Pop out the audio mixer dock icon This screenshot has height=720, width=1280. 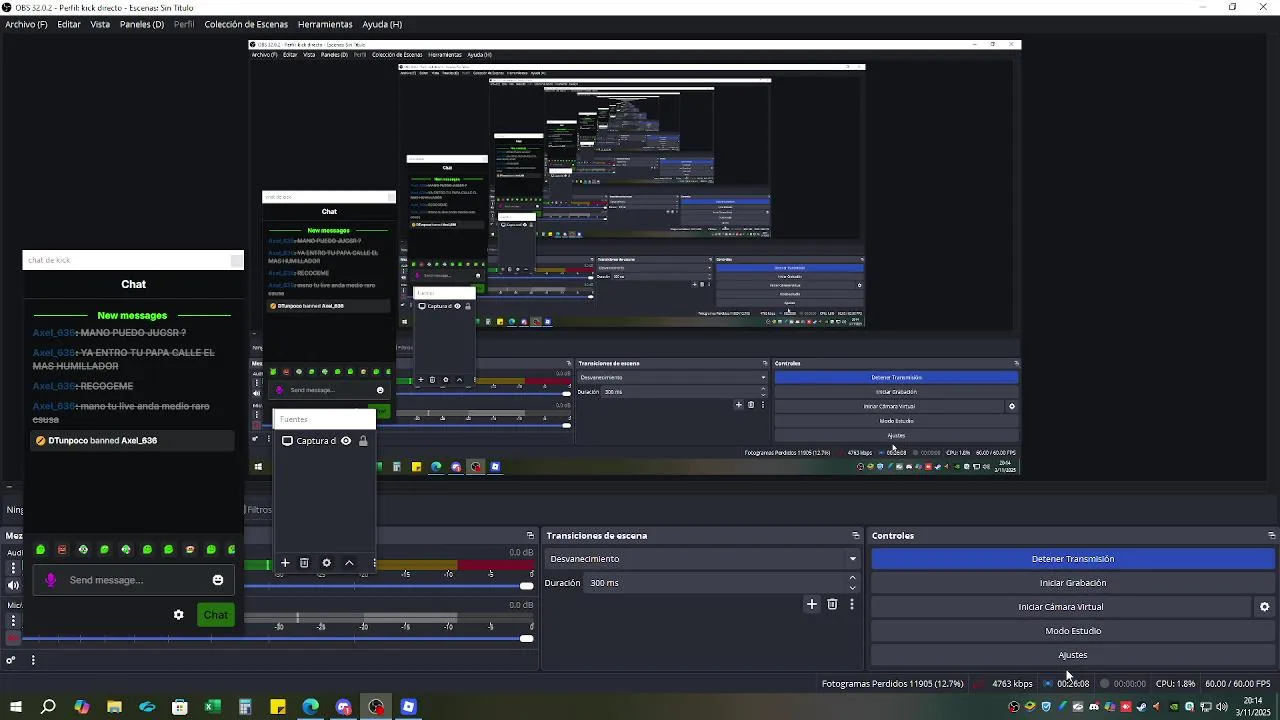[530, 536]
